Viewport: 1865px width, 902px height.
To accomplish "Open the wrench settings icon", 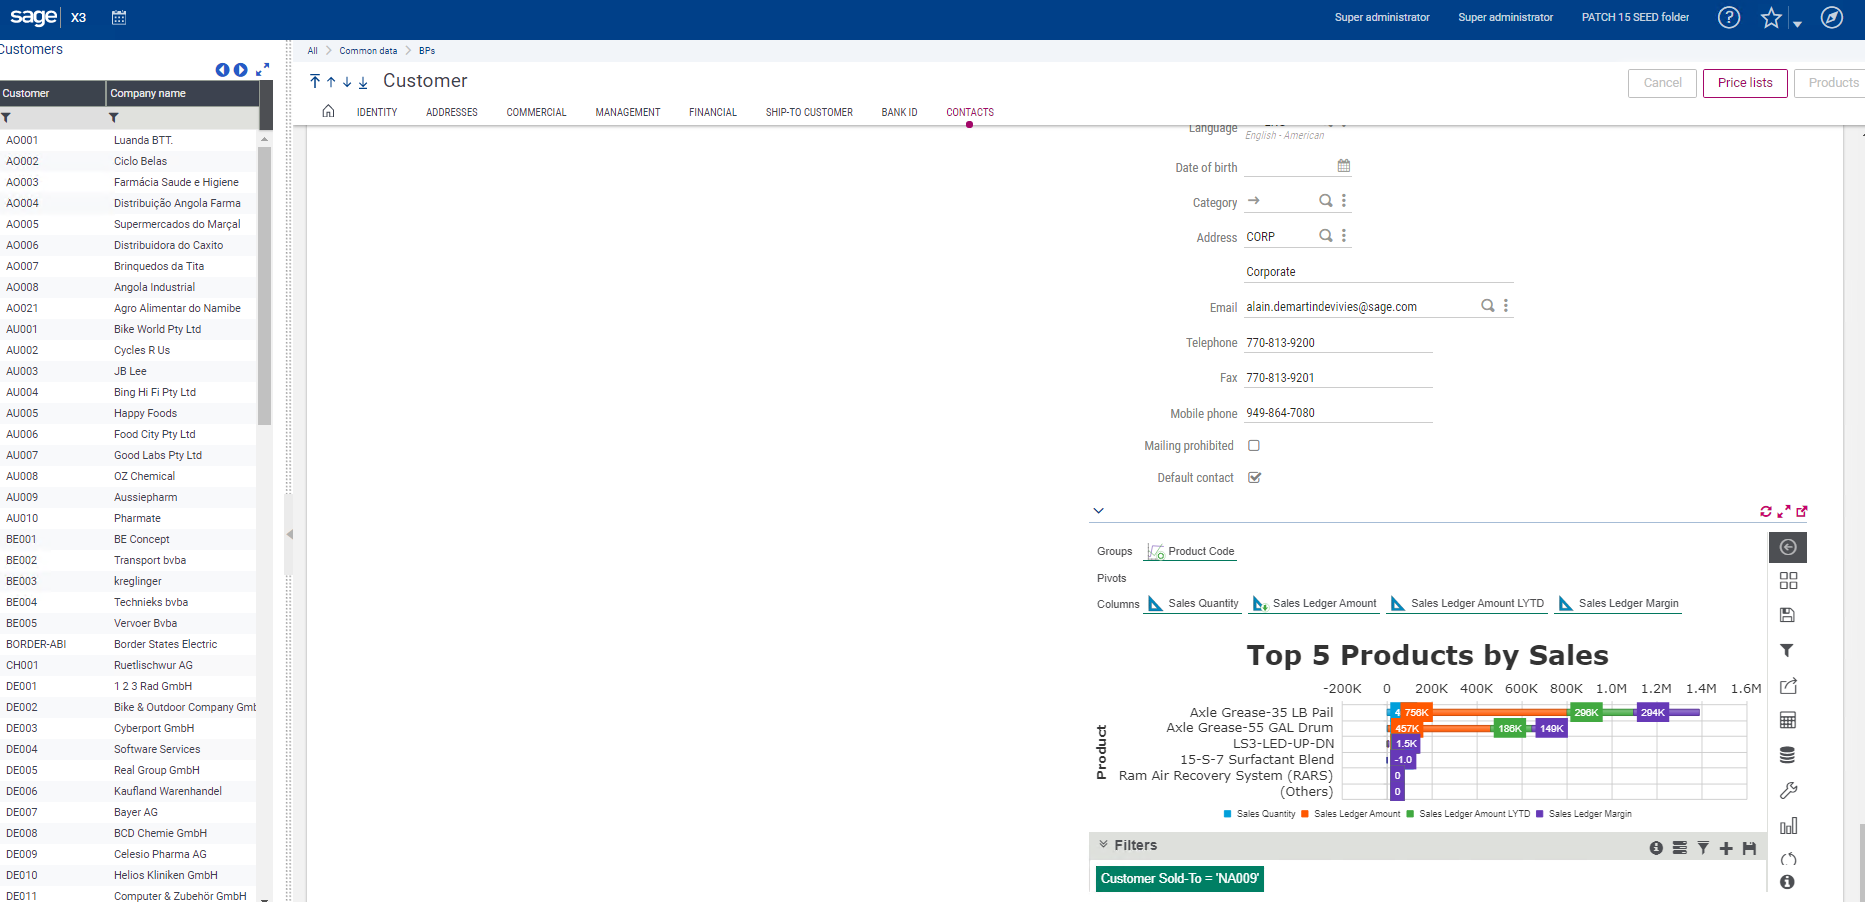I will pos(1788,790).
